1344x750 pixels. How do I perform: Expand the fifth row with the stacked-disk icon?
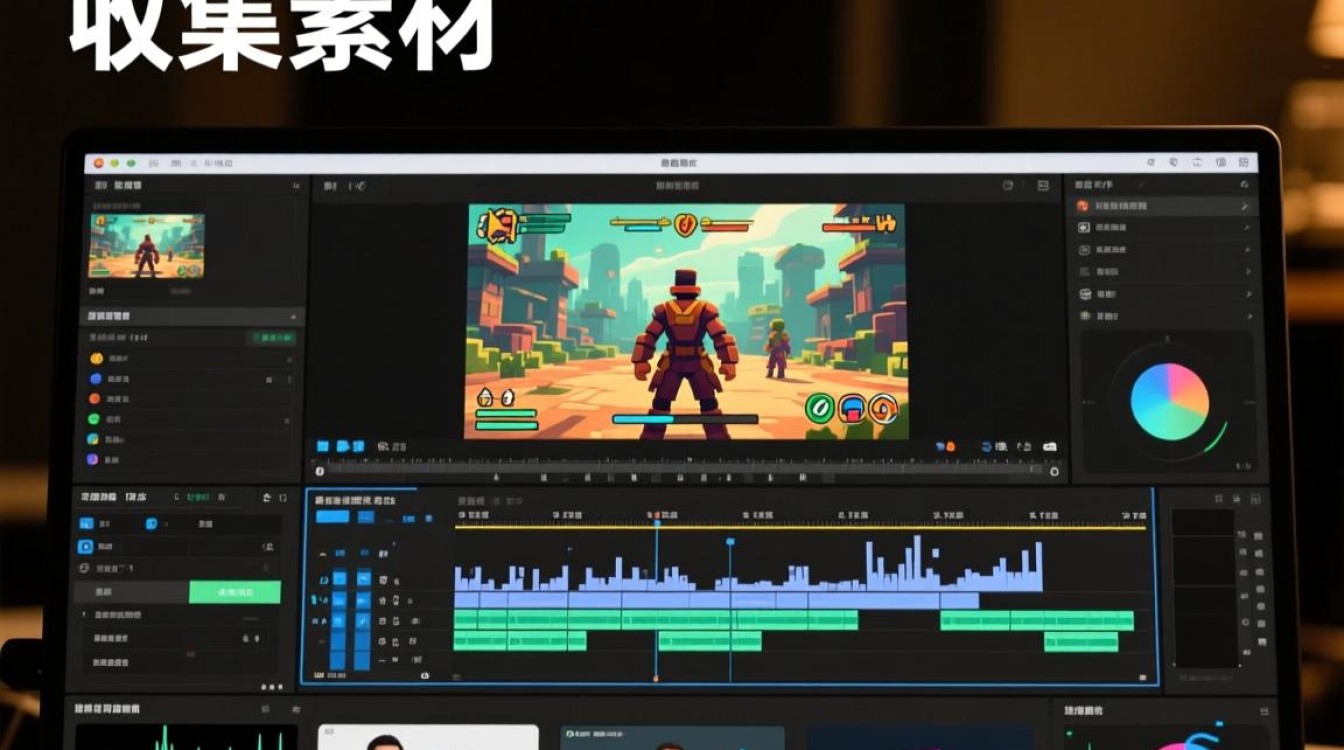point(1248,294)
